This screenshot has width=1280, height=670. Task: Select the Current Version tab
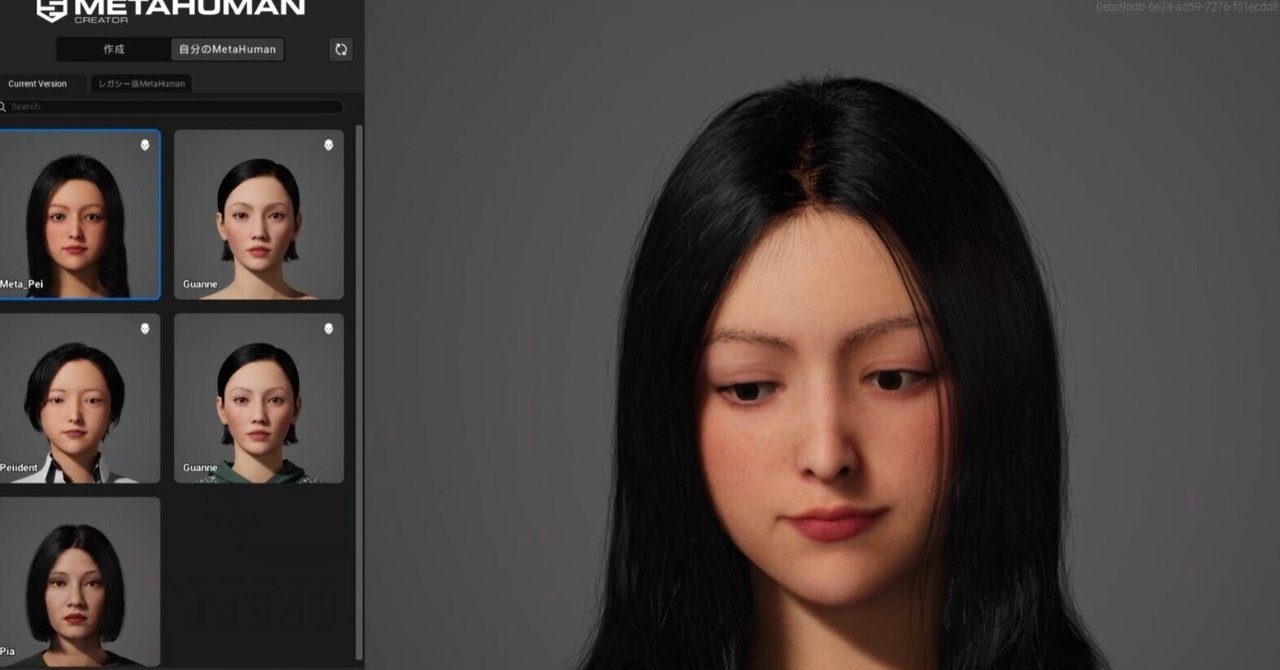click(37, 83)
